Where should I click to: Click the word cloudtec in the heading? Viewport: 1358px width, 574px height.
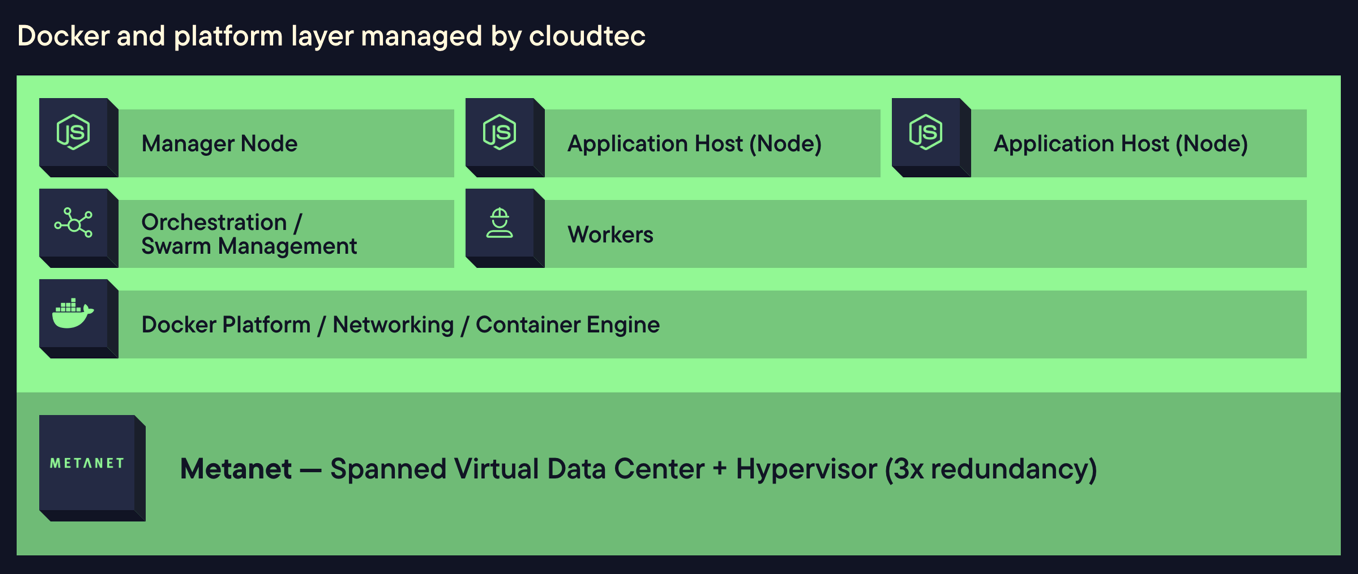587,37
